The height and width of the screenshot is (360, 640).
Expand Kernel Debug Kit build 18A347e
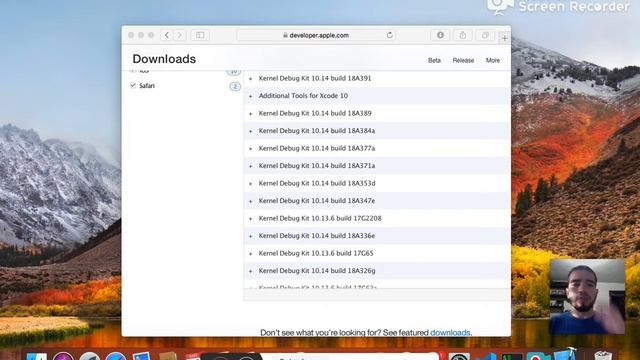coord(251,201)
